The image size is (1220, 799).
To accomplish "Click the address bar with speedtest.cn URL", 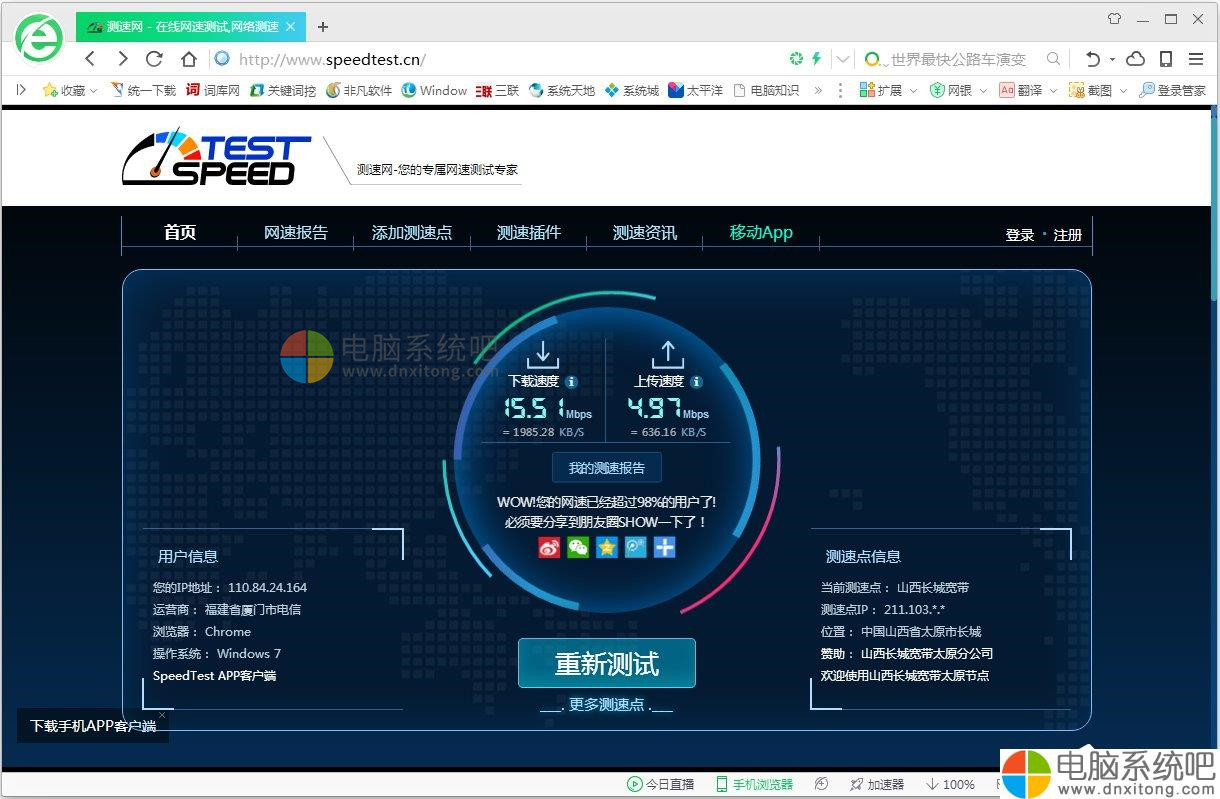I will pyautogui.click(x=500, y=59).
